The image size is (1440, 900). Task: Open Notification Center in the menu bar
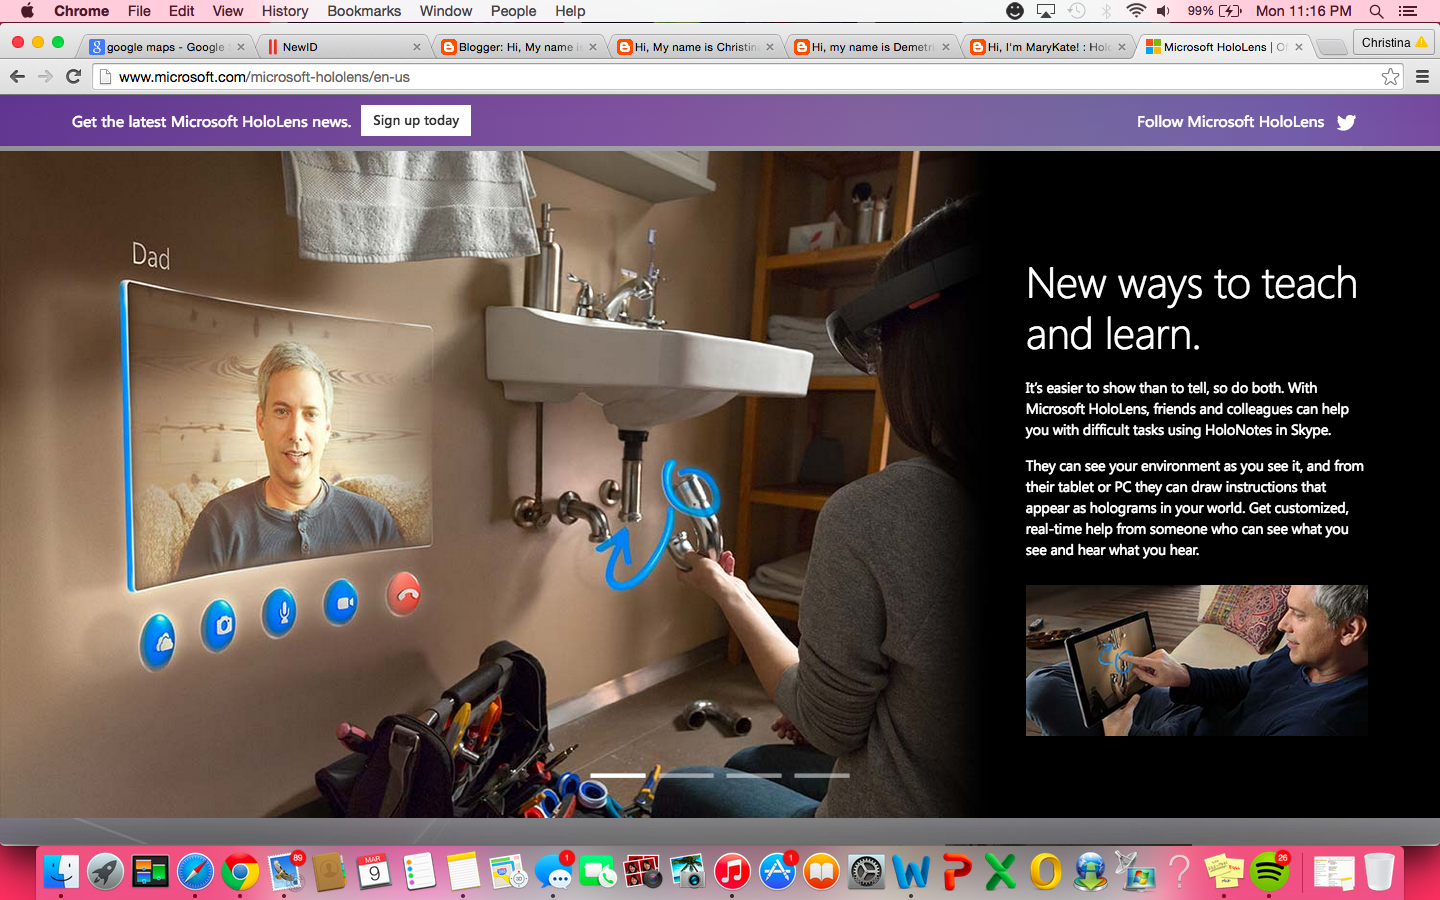point(1408,11)
